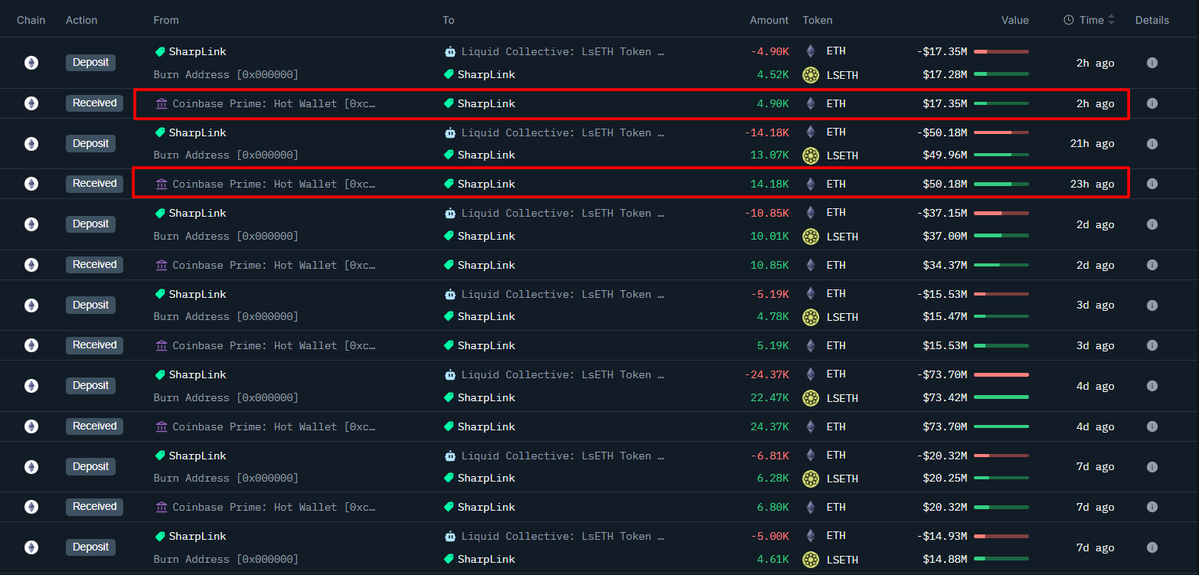
Task: Select the 4.78K LSETH amount
Action: click(x=773, y=317)
